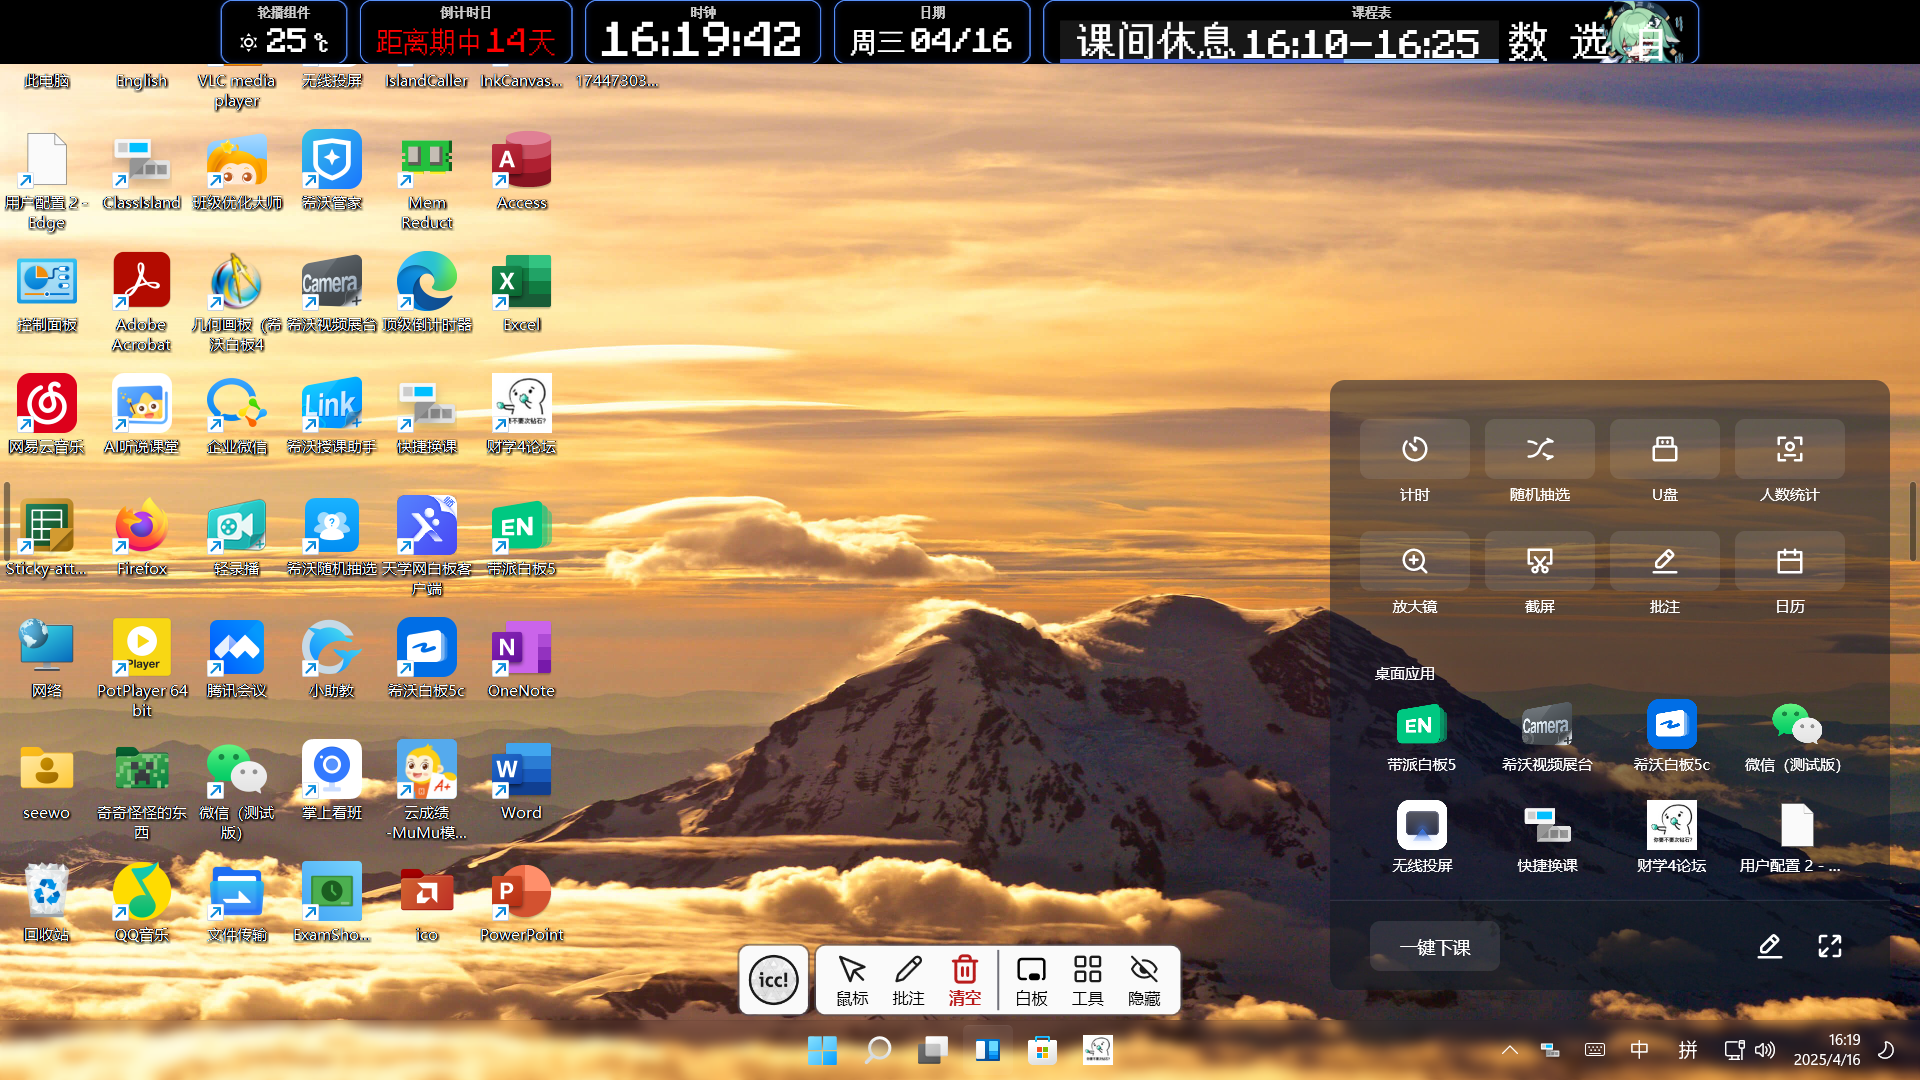The height and width of the screenshot is (1080, 1920).
Task: Expand the system tray hidden icons chevron
Action: (x=1510, y=1050)
